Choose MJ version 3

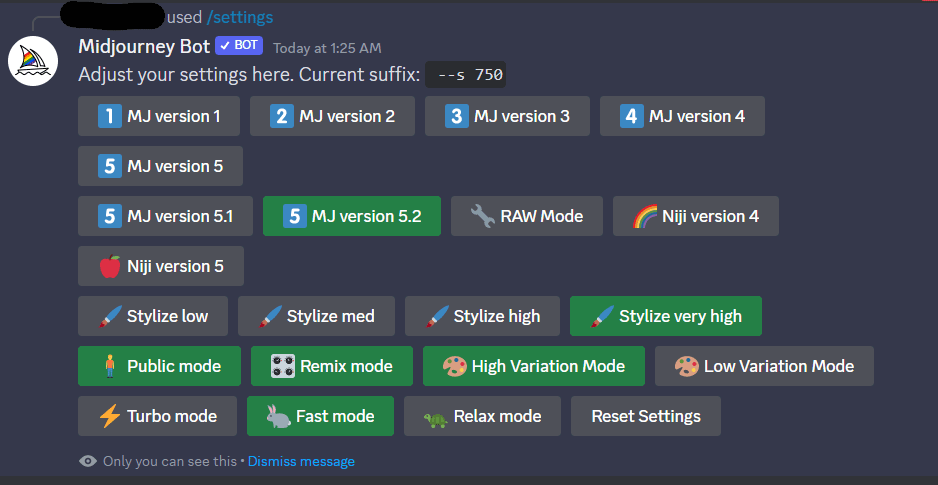[507, 116]
